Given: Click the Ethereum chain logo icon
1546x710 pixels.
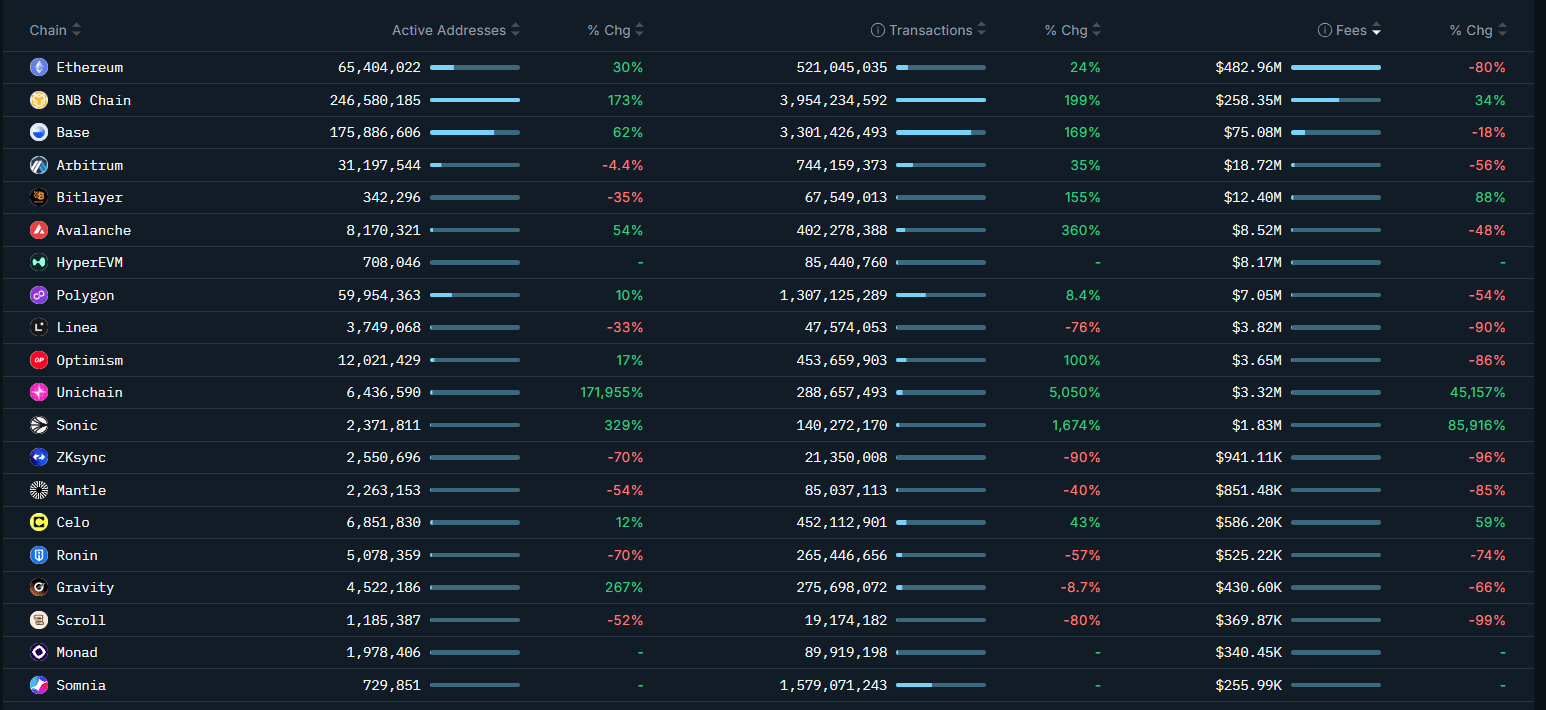Looking at the screenshot, I should 39,68.
